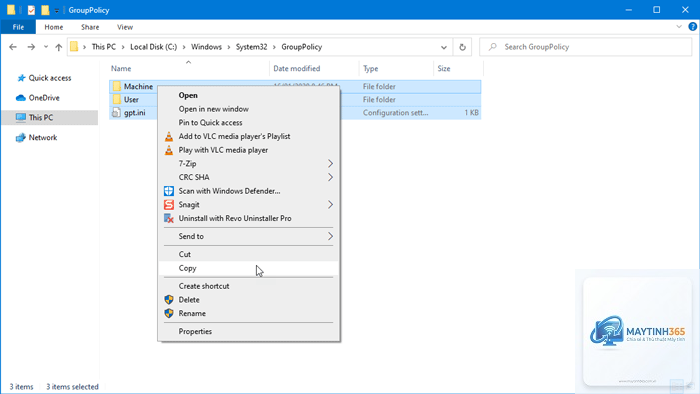This screenshot has height=394, width=700.
Task: Open the recent locations dropdown arrow
Action: pos(46,47)
